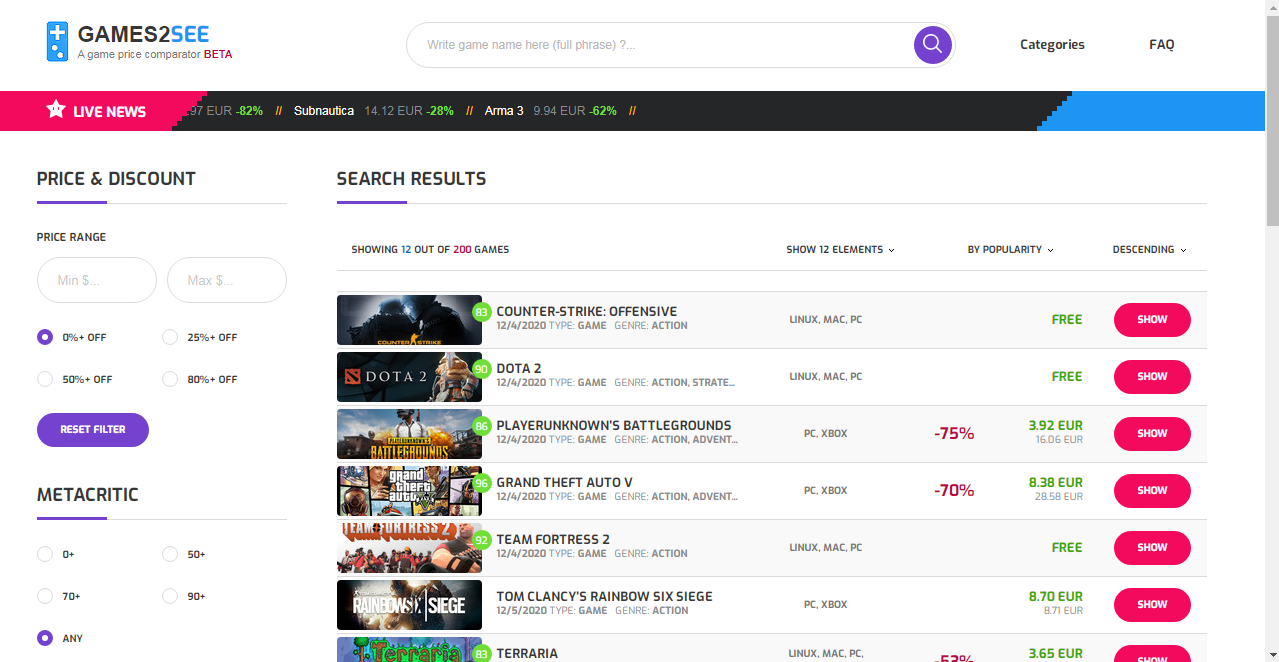This screenshot has height=662, width=1279.
Task: Select the 0%+ OFF discount option
Action: [x=45, y=337]
